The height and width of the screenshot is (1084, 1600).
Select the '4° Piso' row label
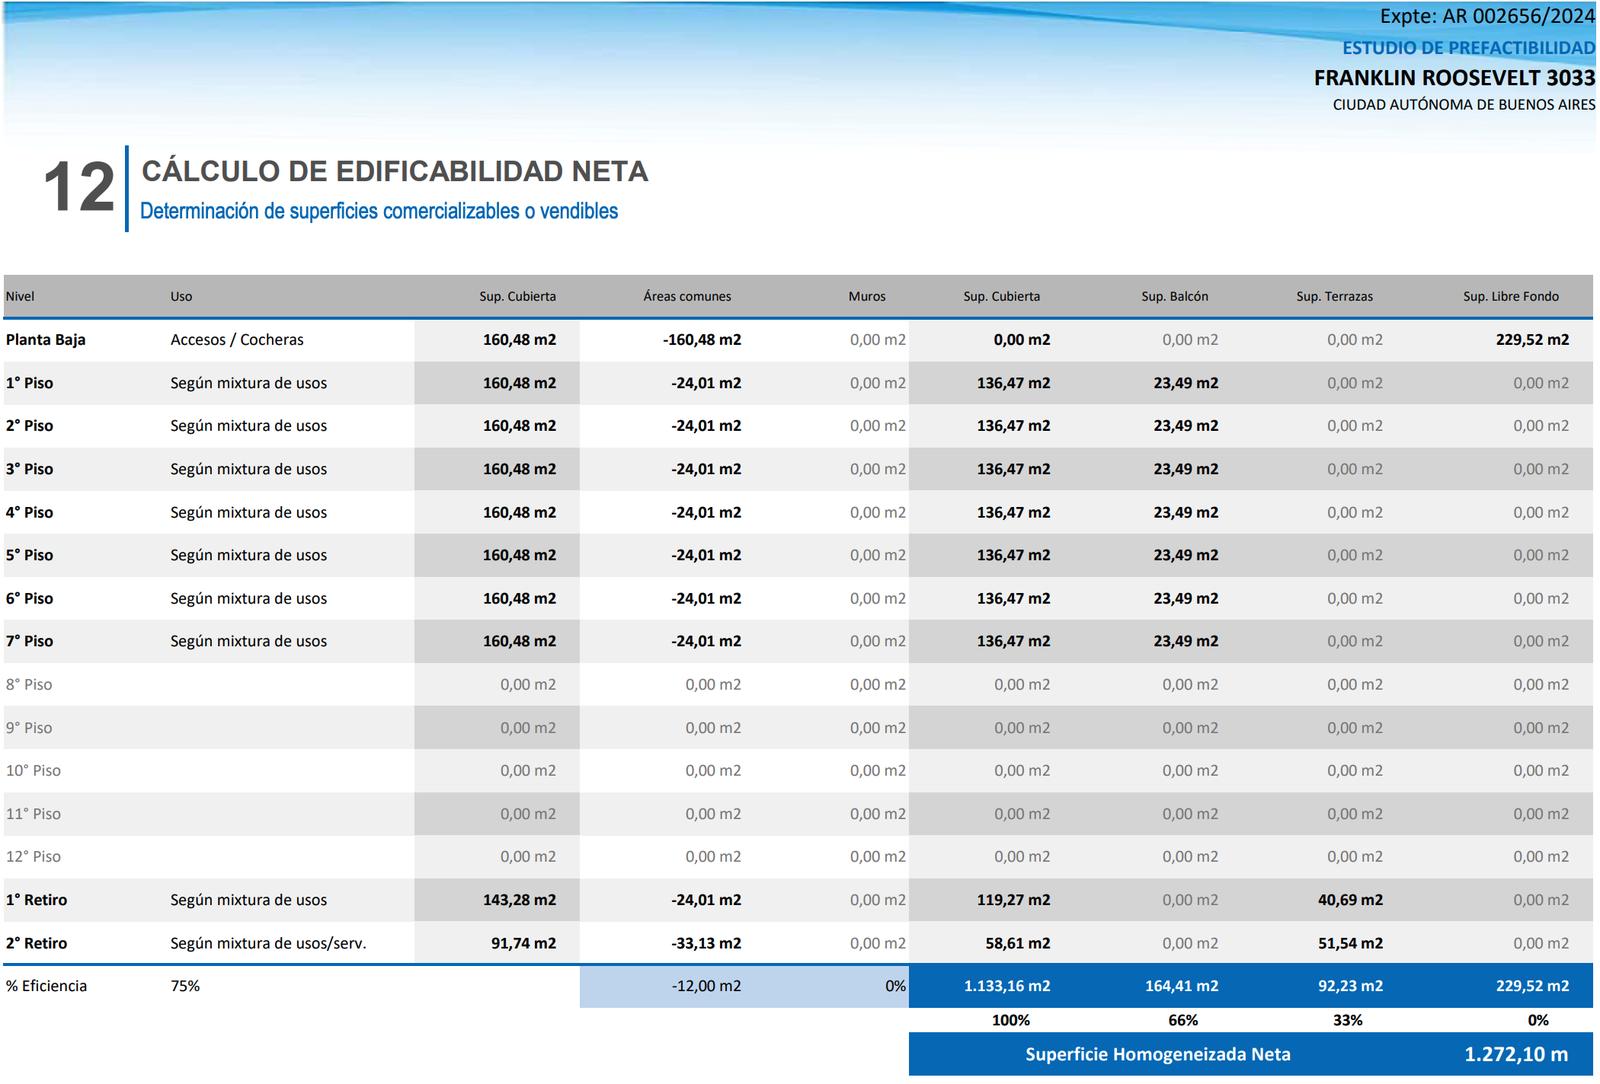(29, 512)
